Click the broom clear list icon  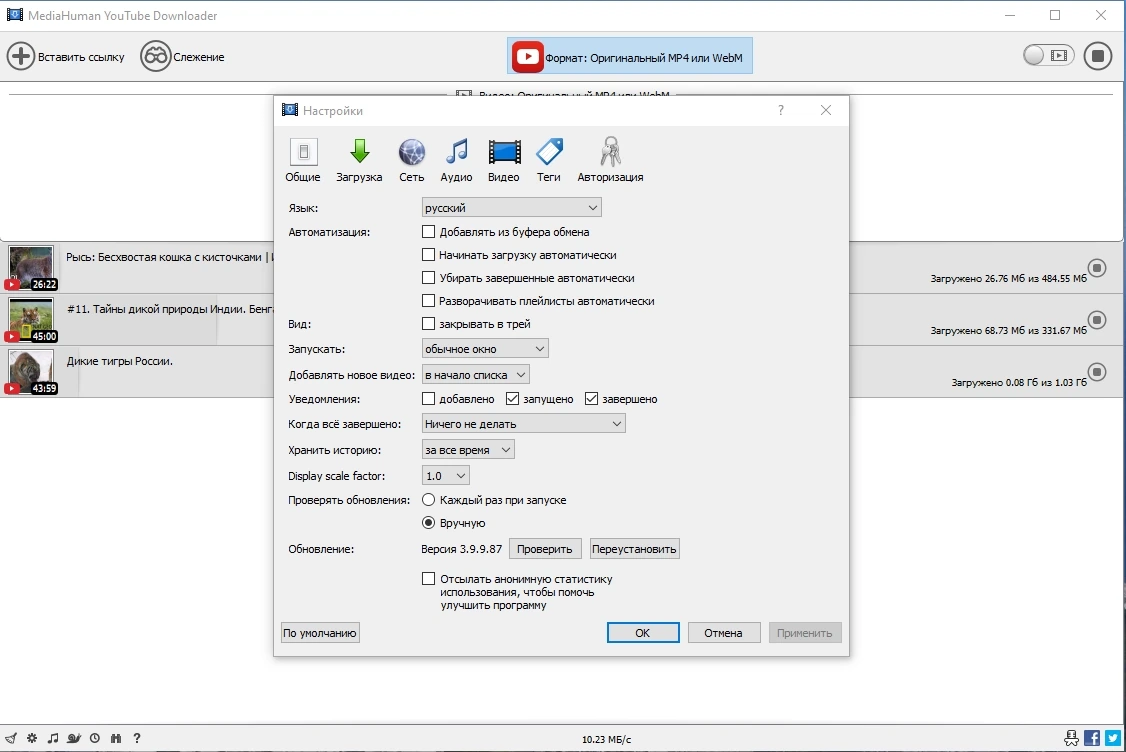coord(11,738)
